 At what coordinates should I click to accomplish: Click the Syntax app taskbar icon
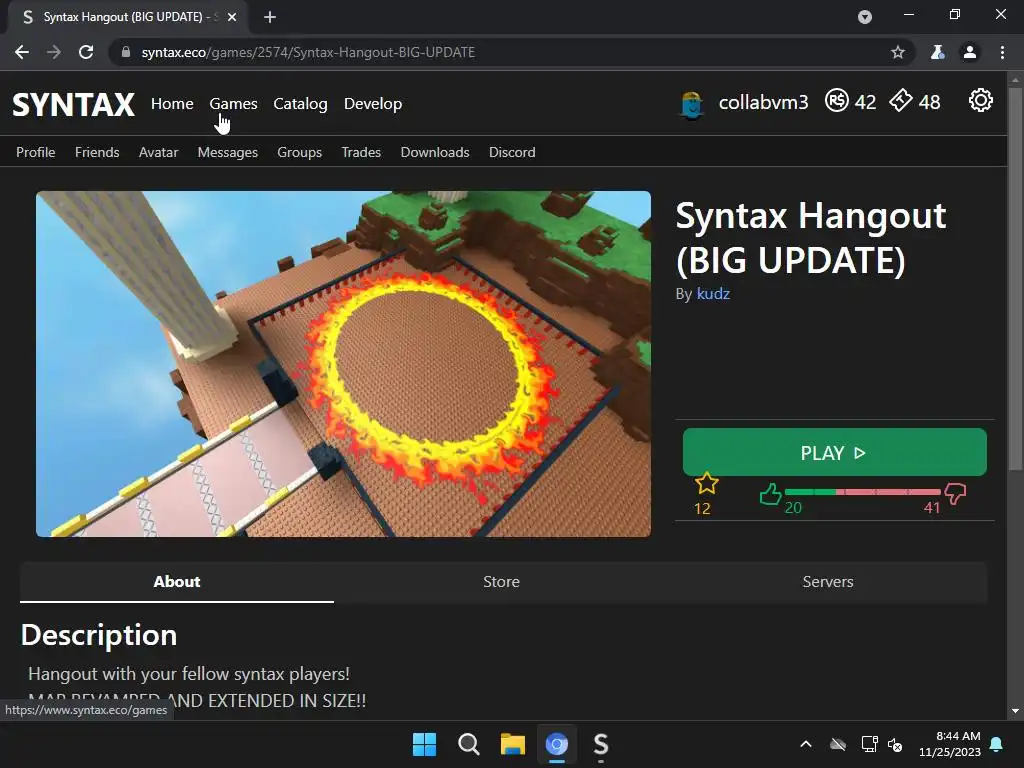(x=601, y=744)
